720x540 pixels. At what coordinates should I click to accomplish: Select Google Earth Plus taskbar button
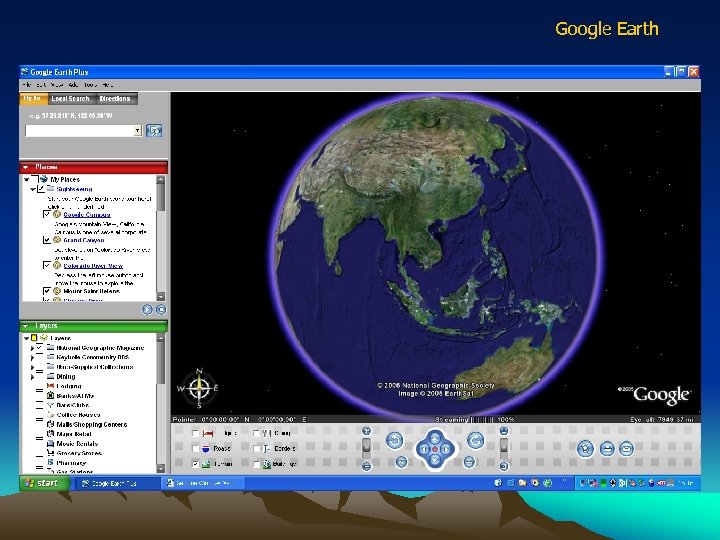point(116,484)
